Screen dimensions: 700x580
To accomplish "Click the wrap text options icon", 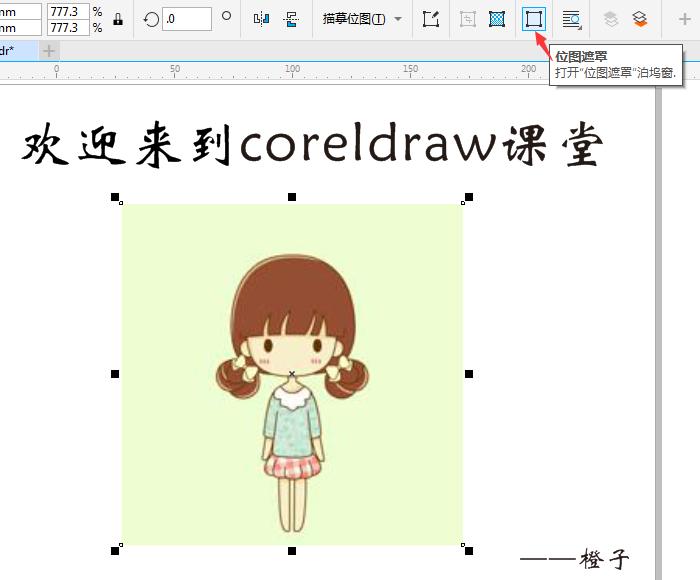I will tap(571, 19).
